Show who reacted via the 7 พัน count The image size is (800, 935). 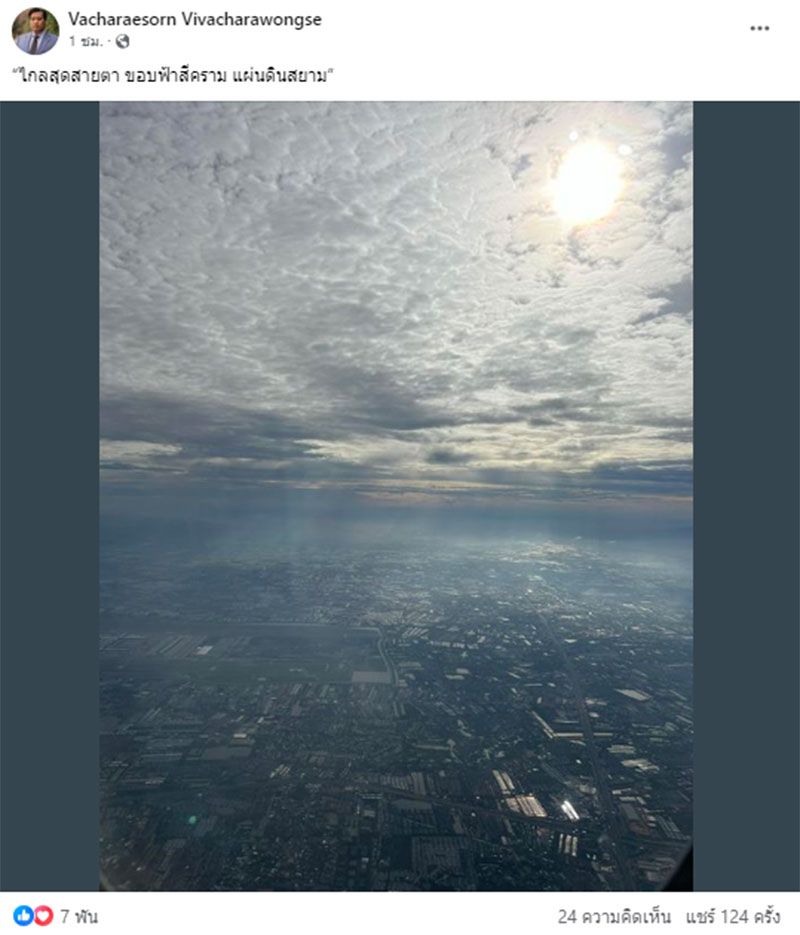click(79, 916)
